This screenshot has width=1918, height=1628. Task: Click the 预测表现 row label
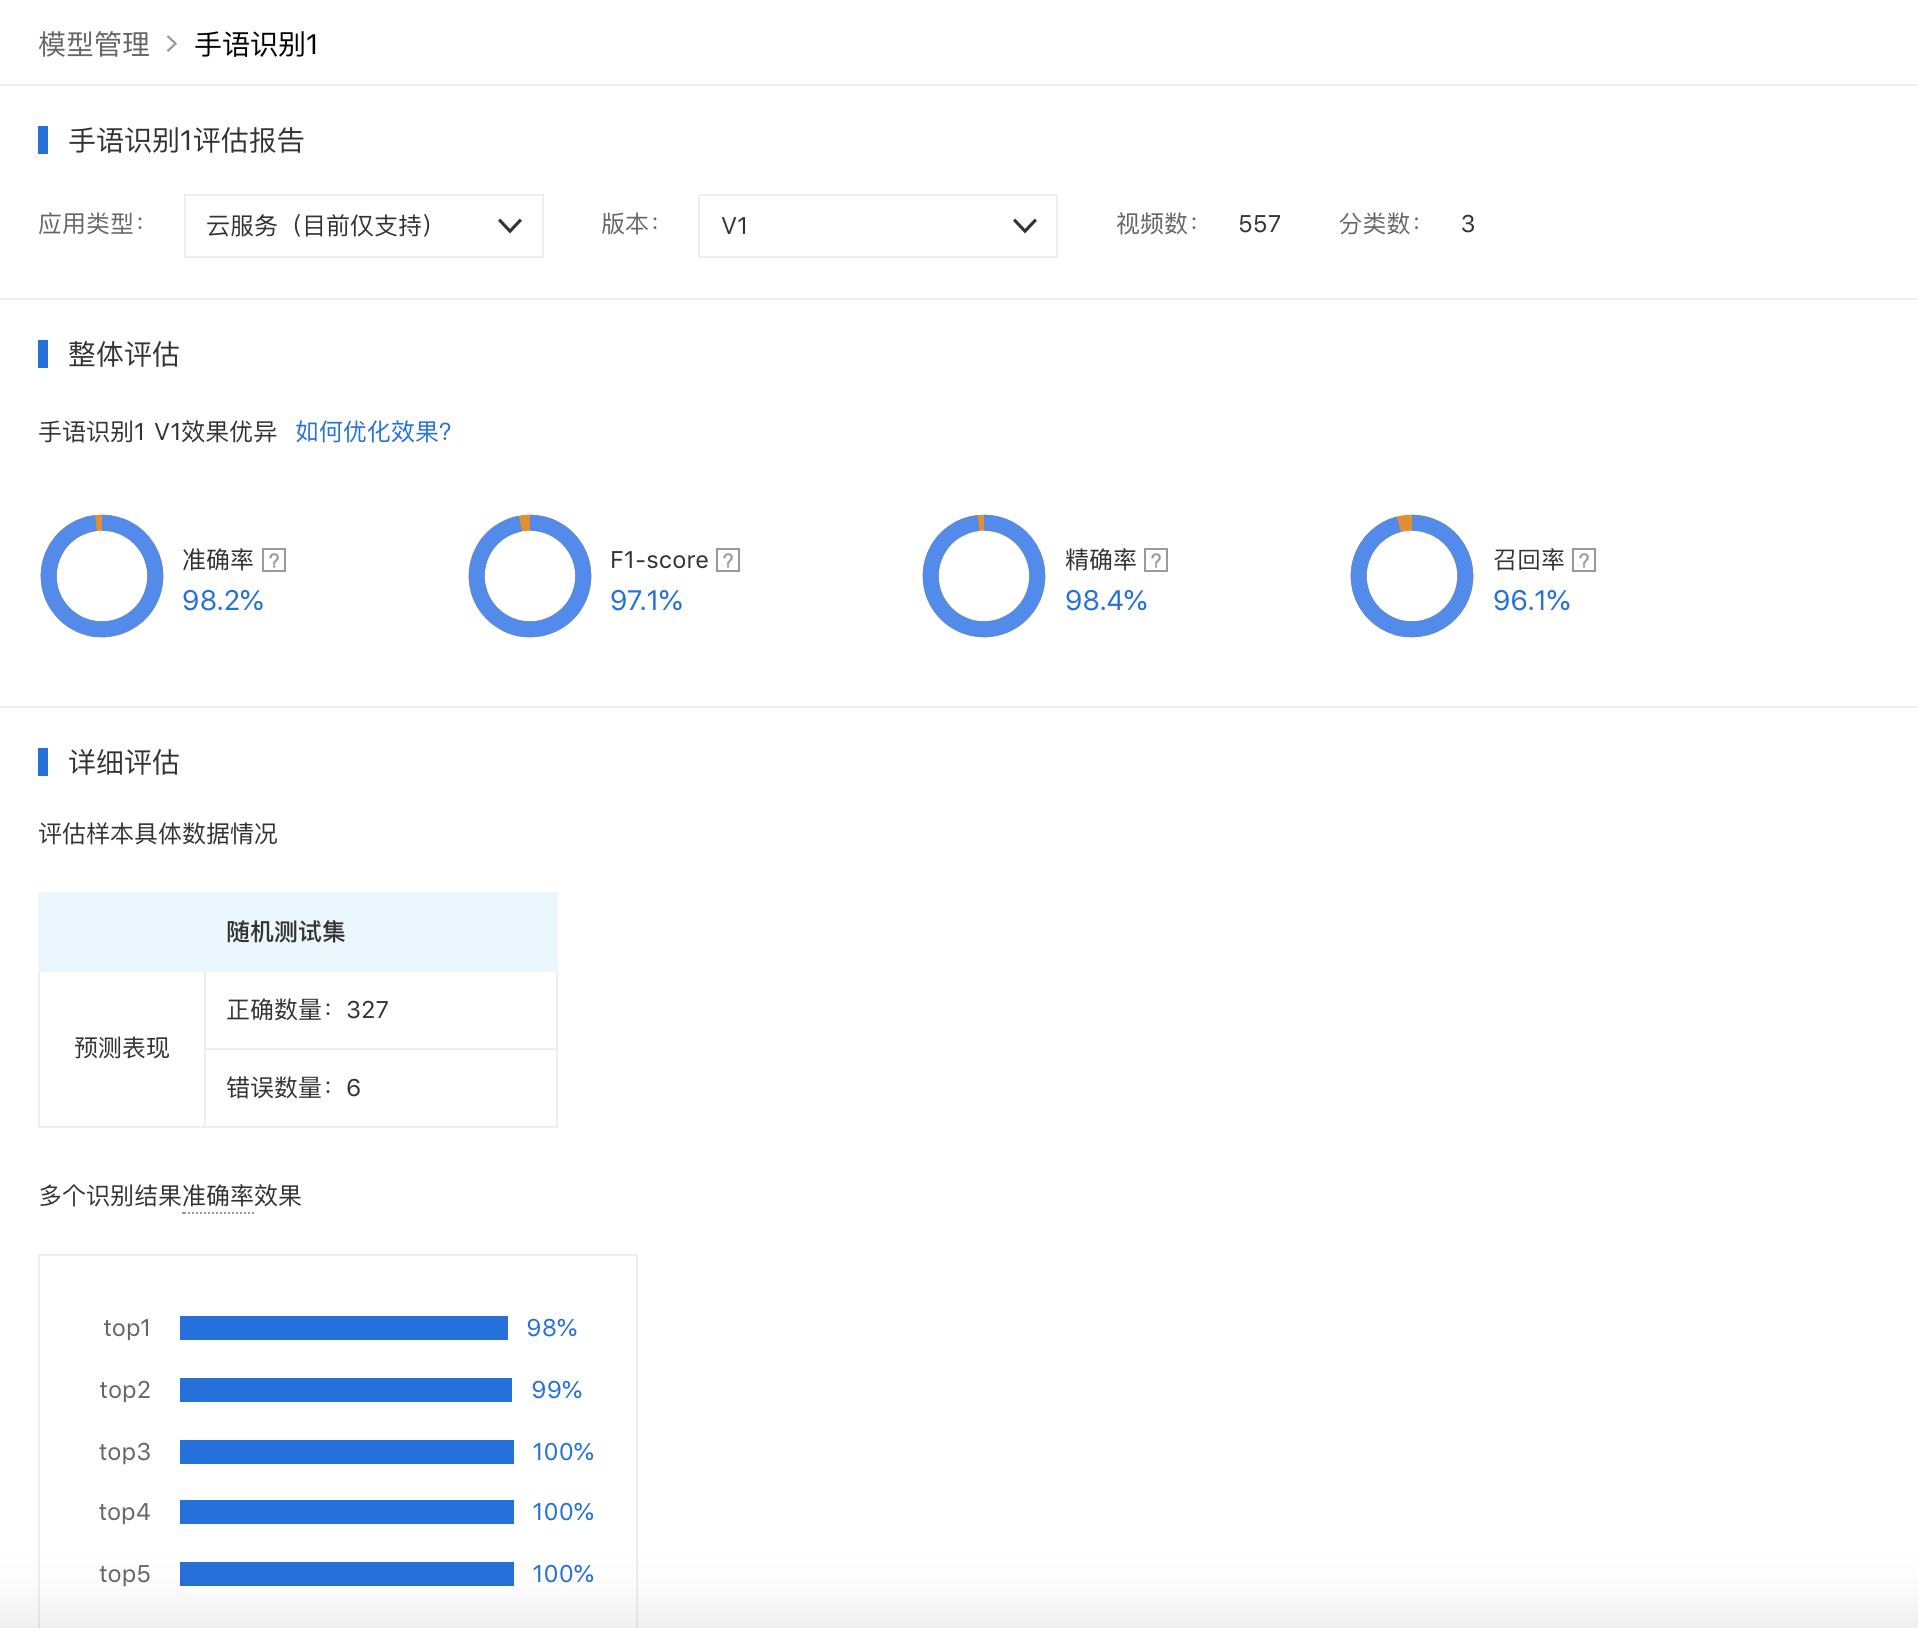click(x=122, y=1048)
